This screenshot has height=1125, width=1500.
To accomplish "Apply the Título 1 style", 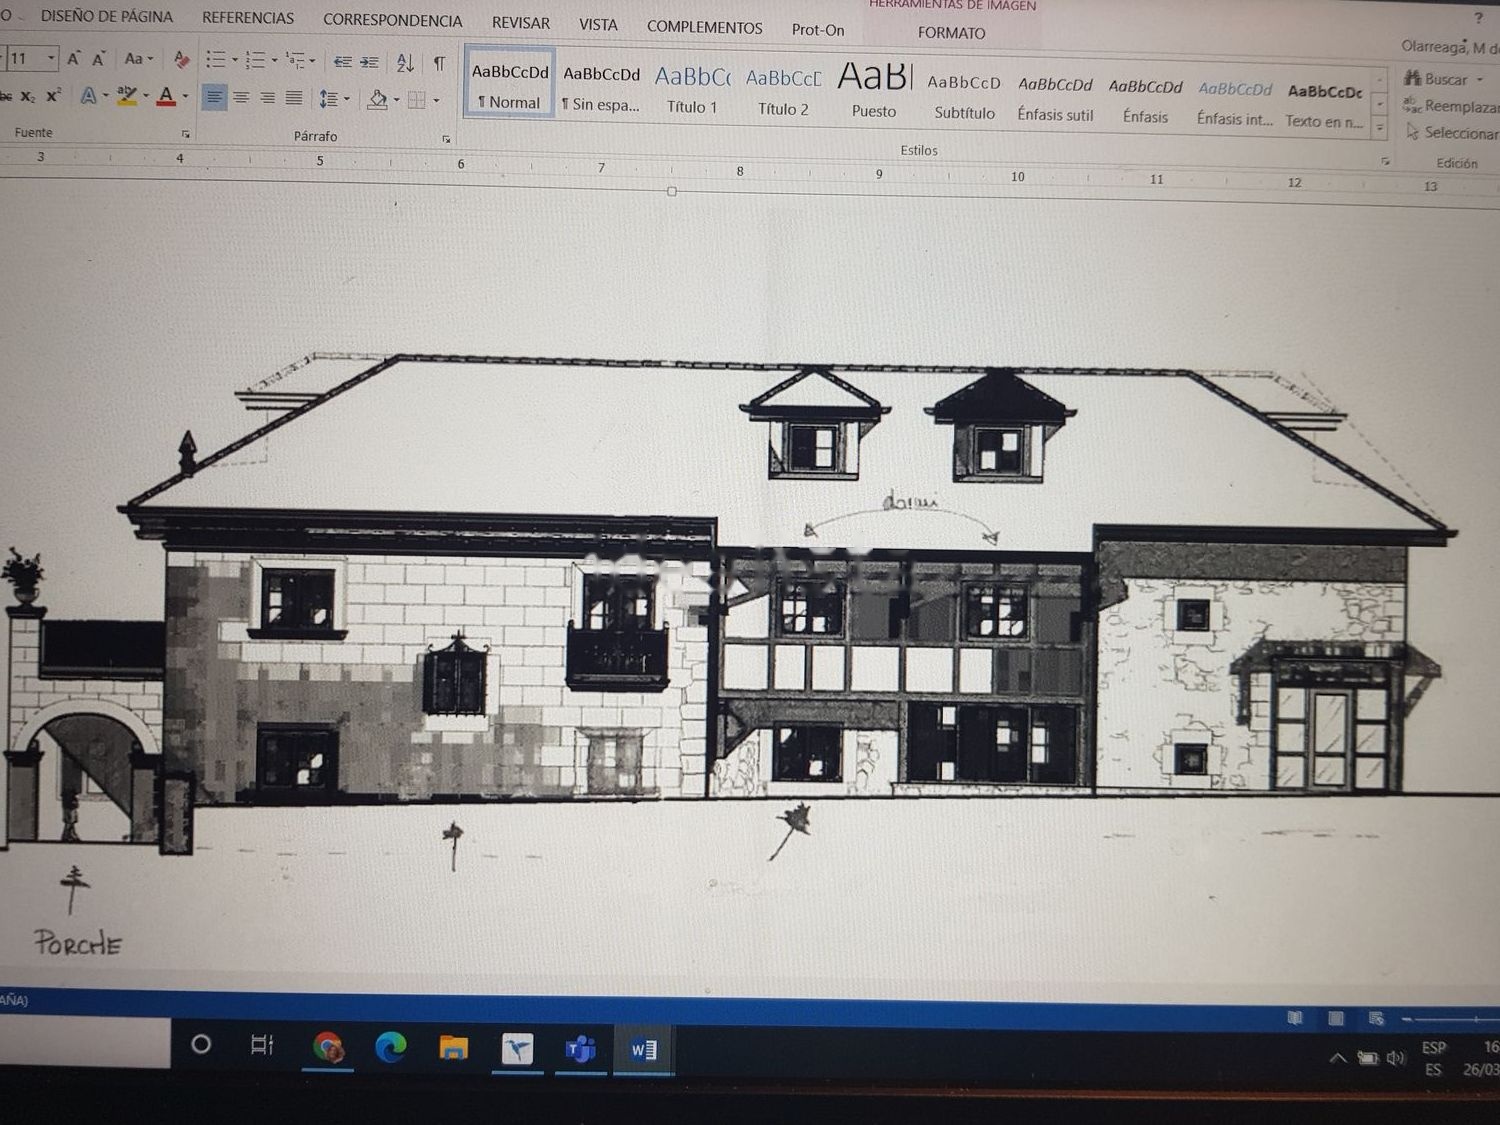I will click(x=692, y=90).
